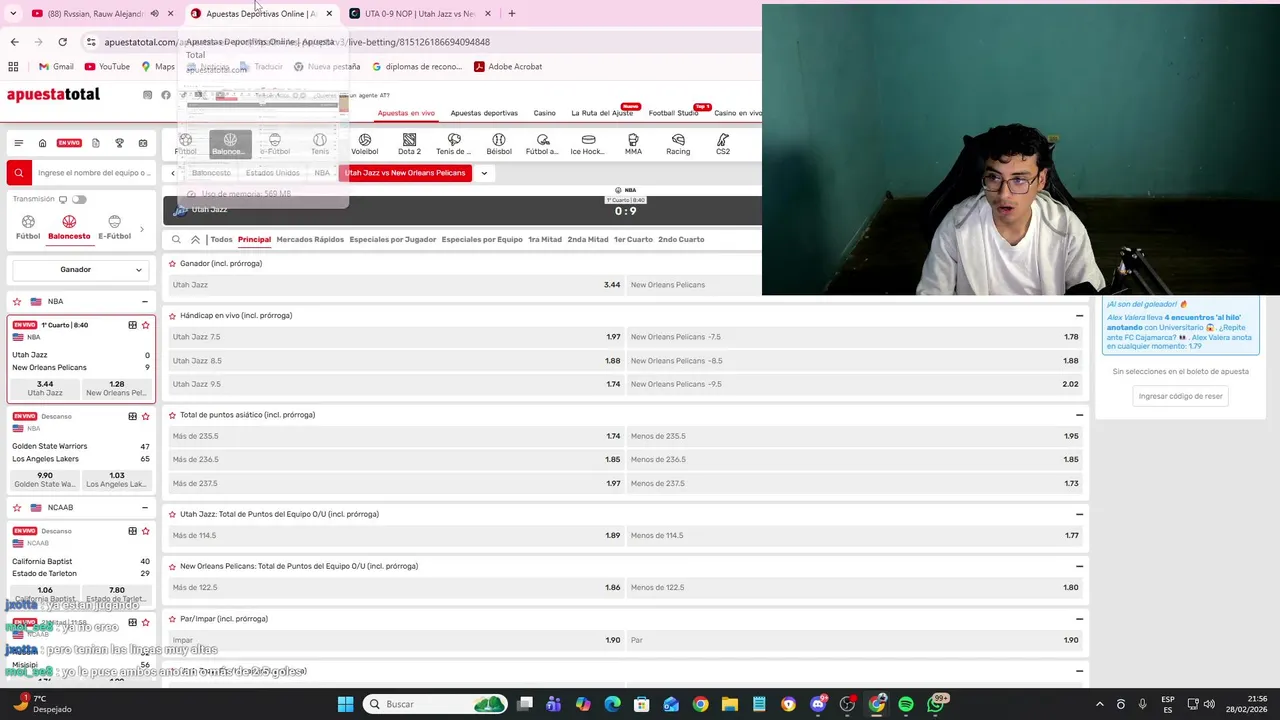
Task: Click the markets search magnifier icon
Action: click(176, 240)
